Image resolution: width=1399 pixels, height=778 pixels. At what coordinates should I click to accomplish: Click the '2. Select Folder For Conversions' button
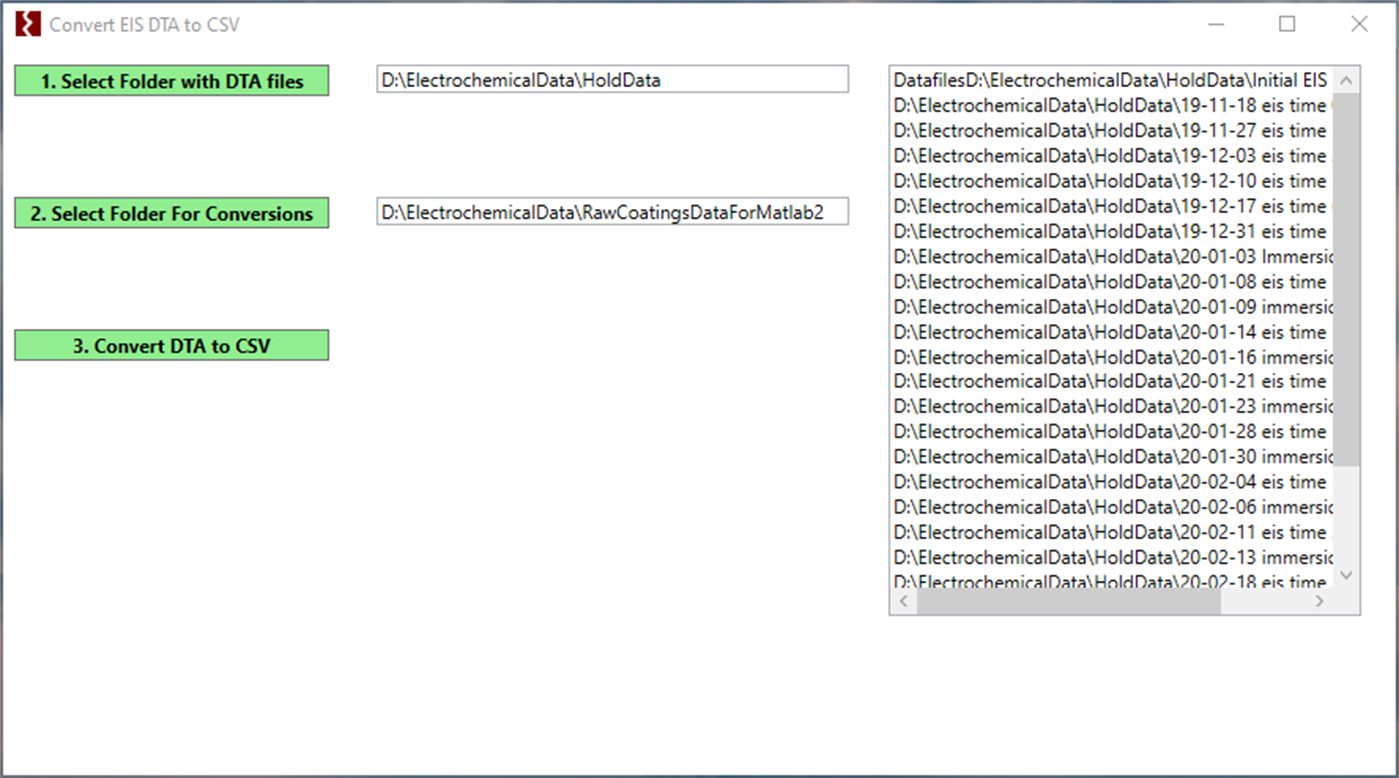(x=171, y=212)
